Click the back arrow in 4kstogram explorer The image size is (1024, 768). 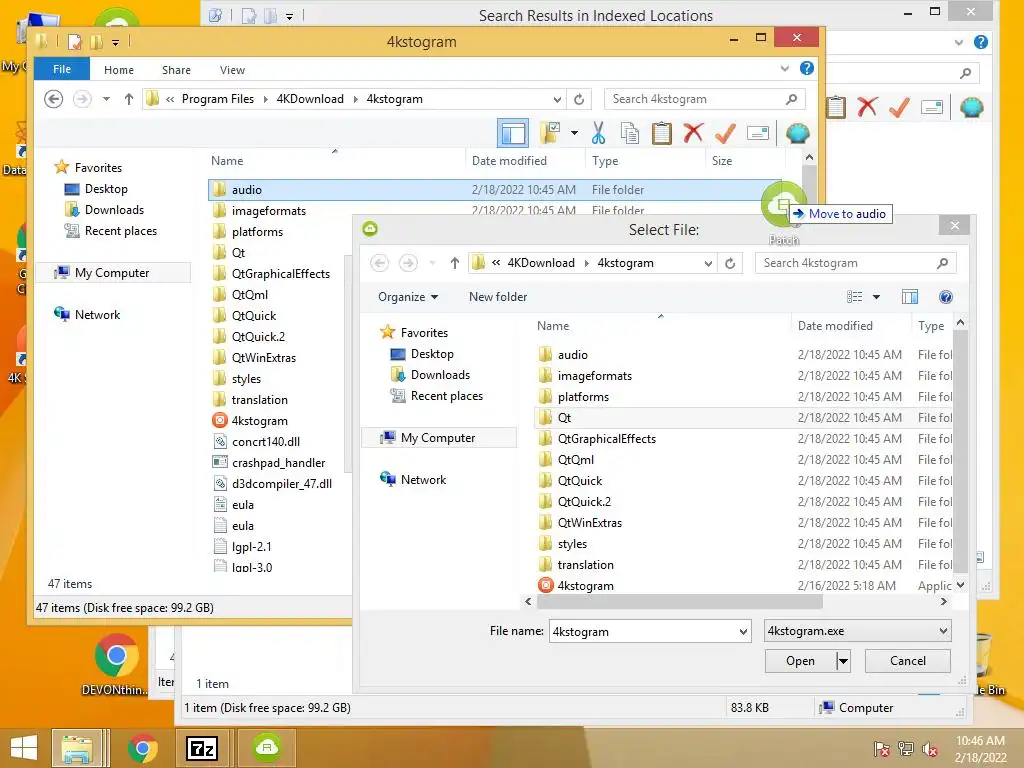(x=54, y=99)
